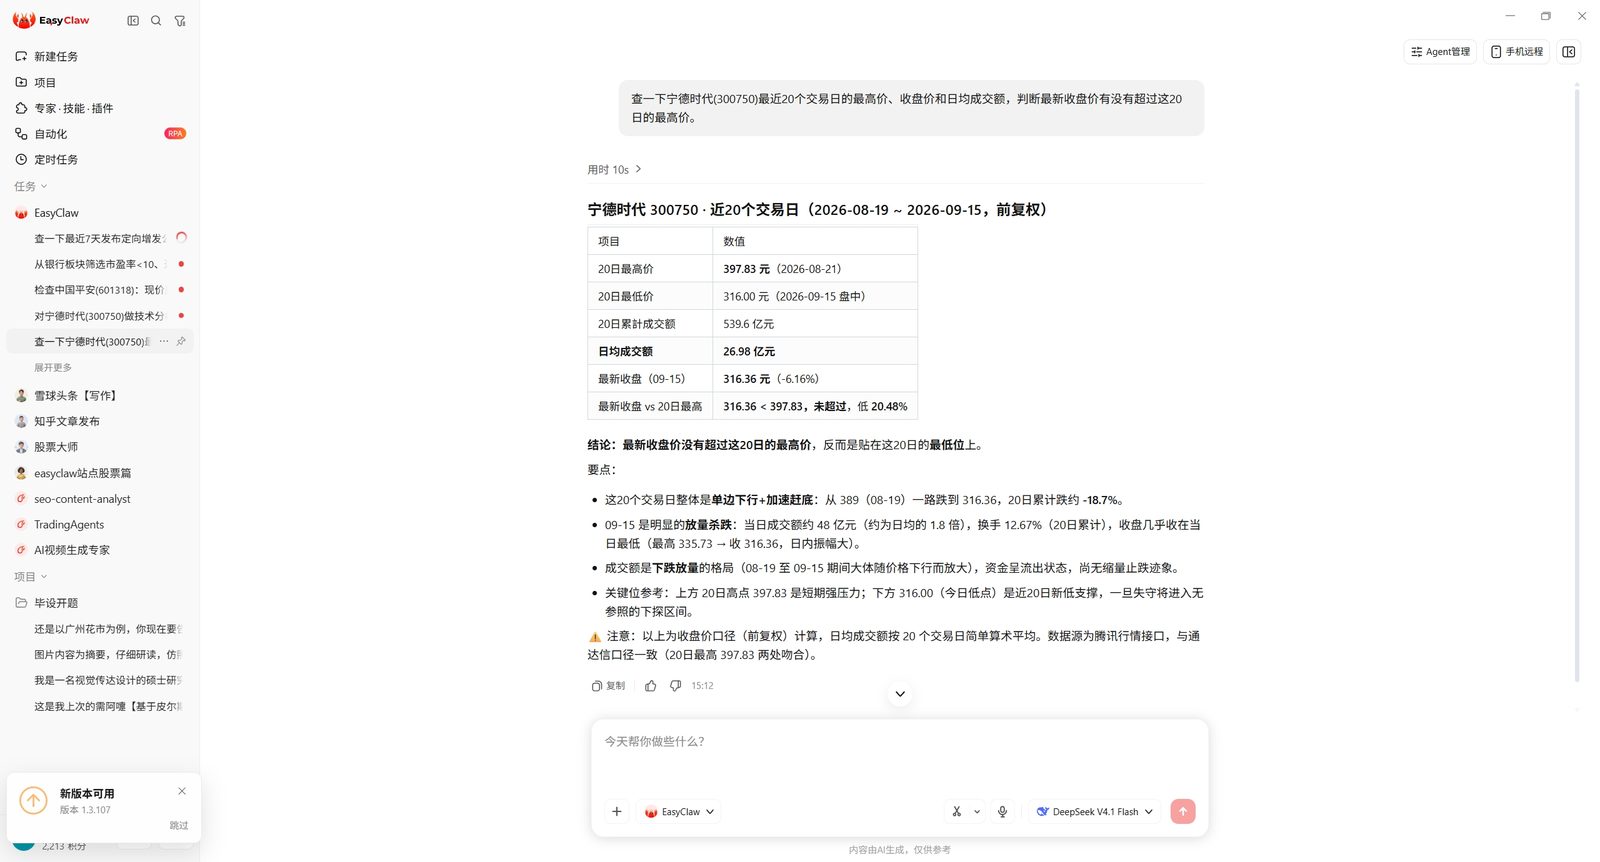This screenshot has width=1600, height=862.
Task: Open task 从银行板块筛选市盈率<10
Action: click(100, 264)
